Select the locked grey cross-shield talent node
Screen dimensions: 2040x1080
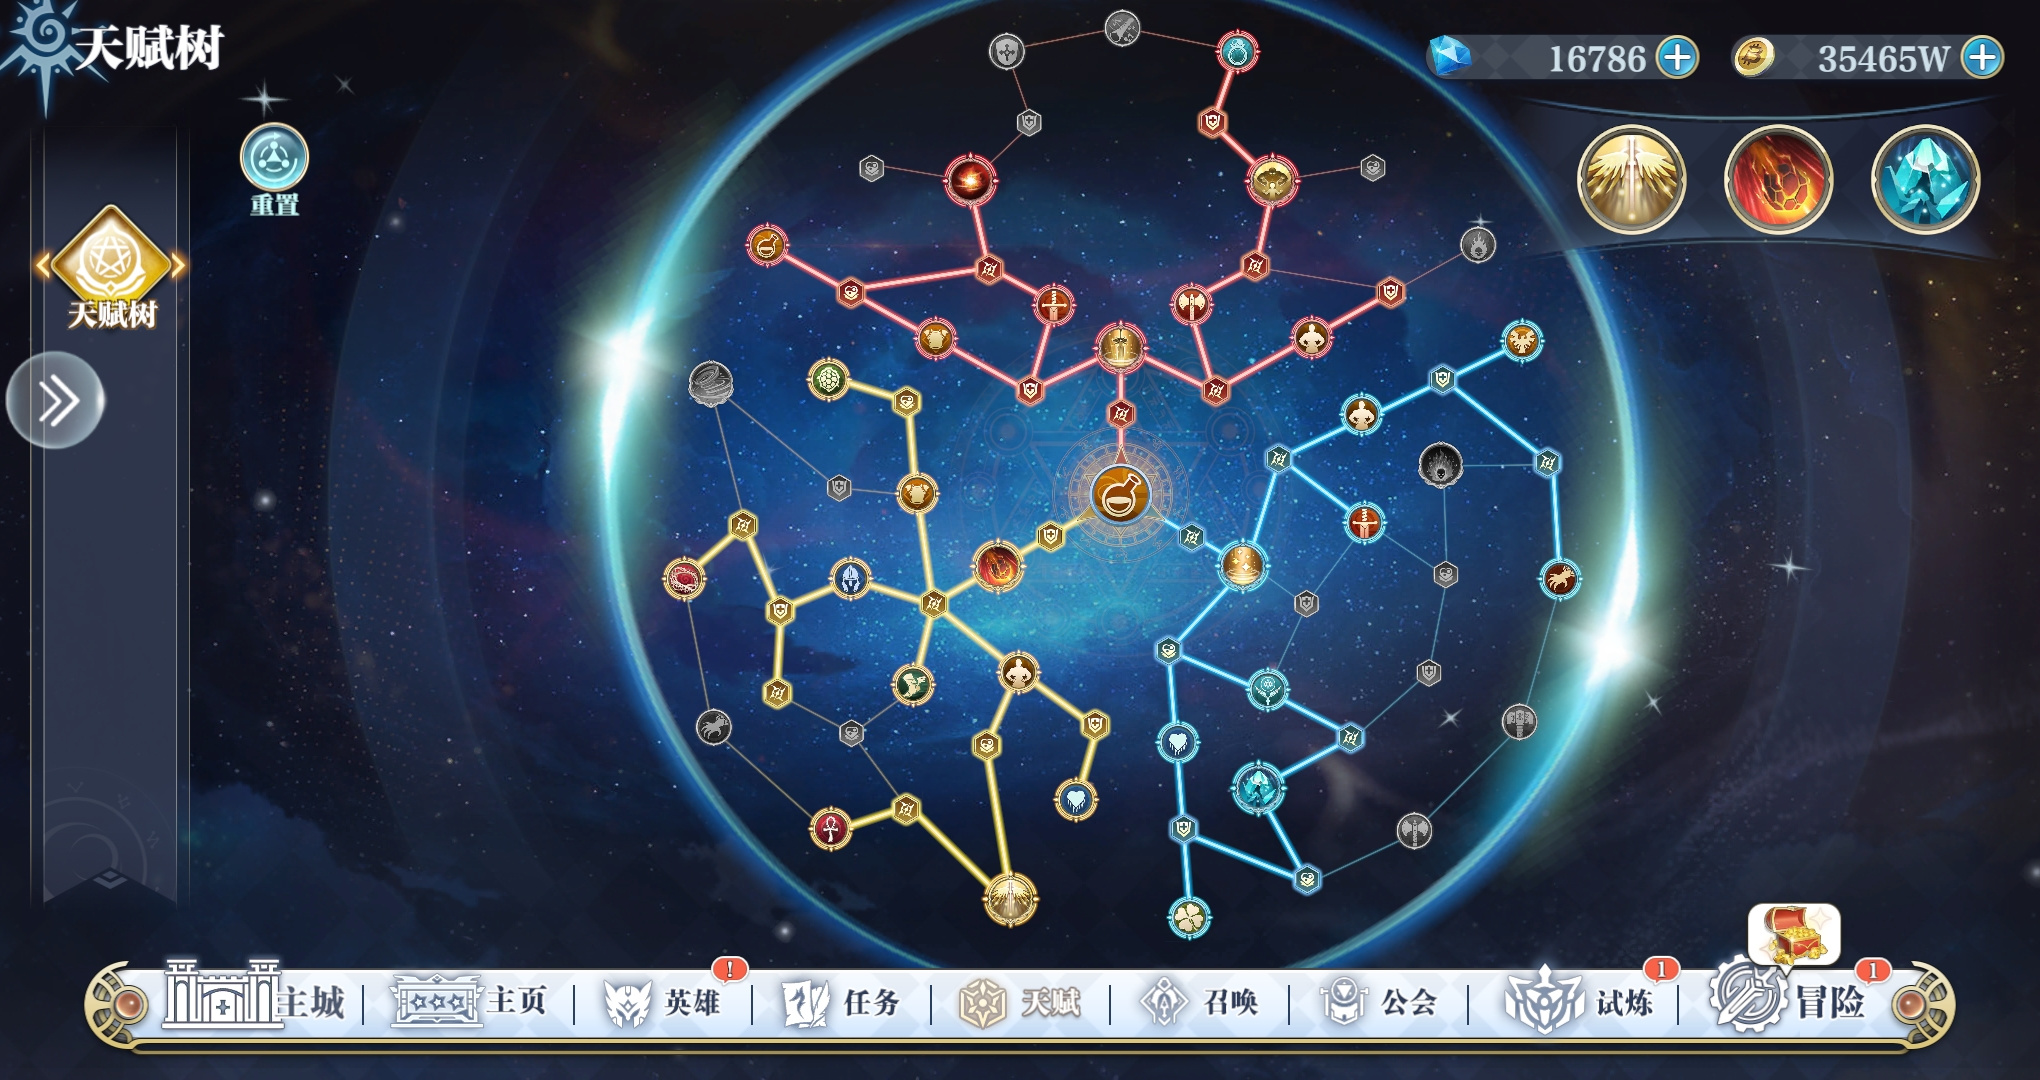click(1007, 51)
